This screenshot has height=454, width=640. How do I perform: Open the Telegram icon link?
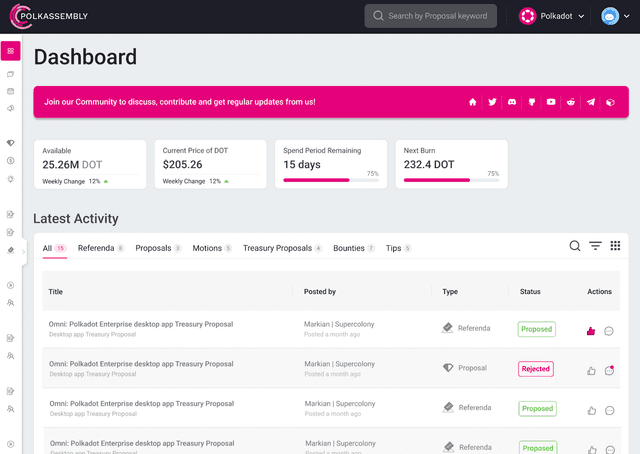(591, 102)
